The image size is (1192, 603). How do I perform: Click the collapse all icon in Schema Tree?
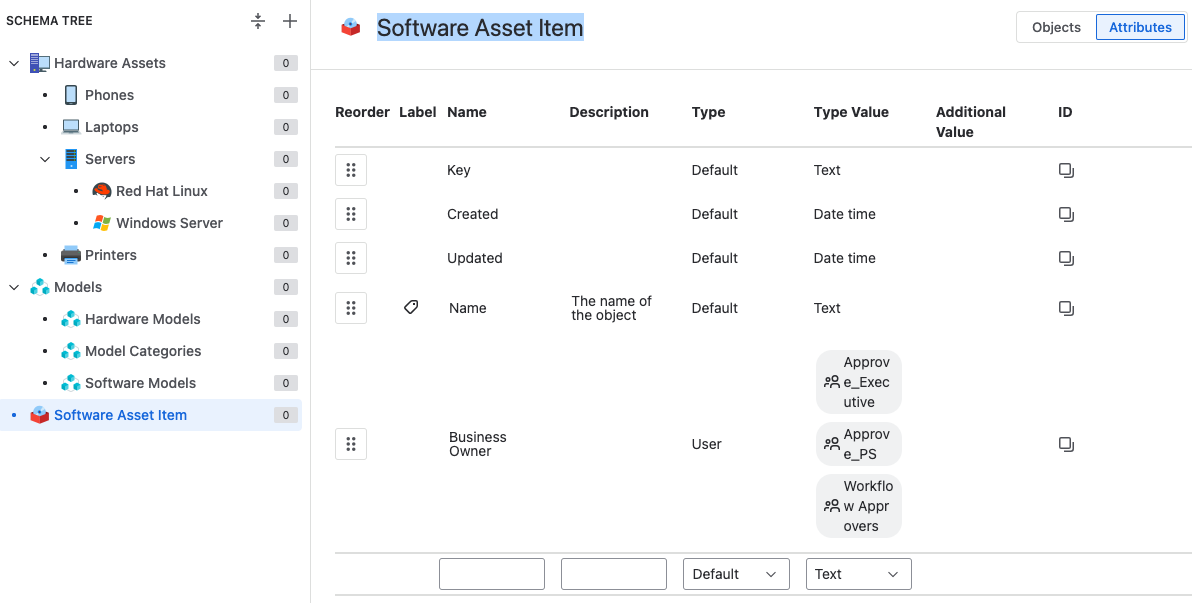pos(258,21)
